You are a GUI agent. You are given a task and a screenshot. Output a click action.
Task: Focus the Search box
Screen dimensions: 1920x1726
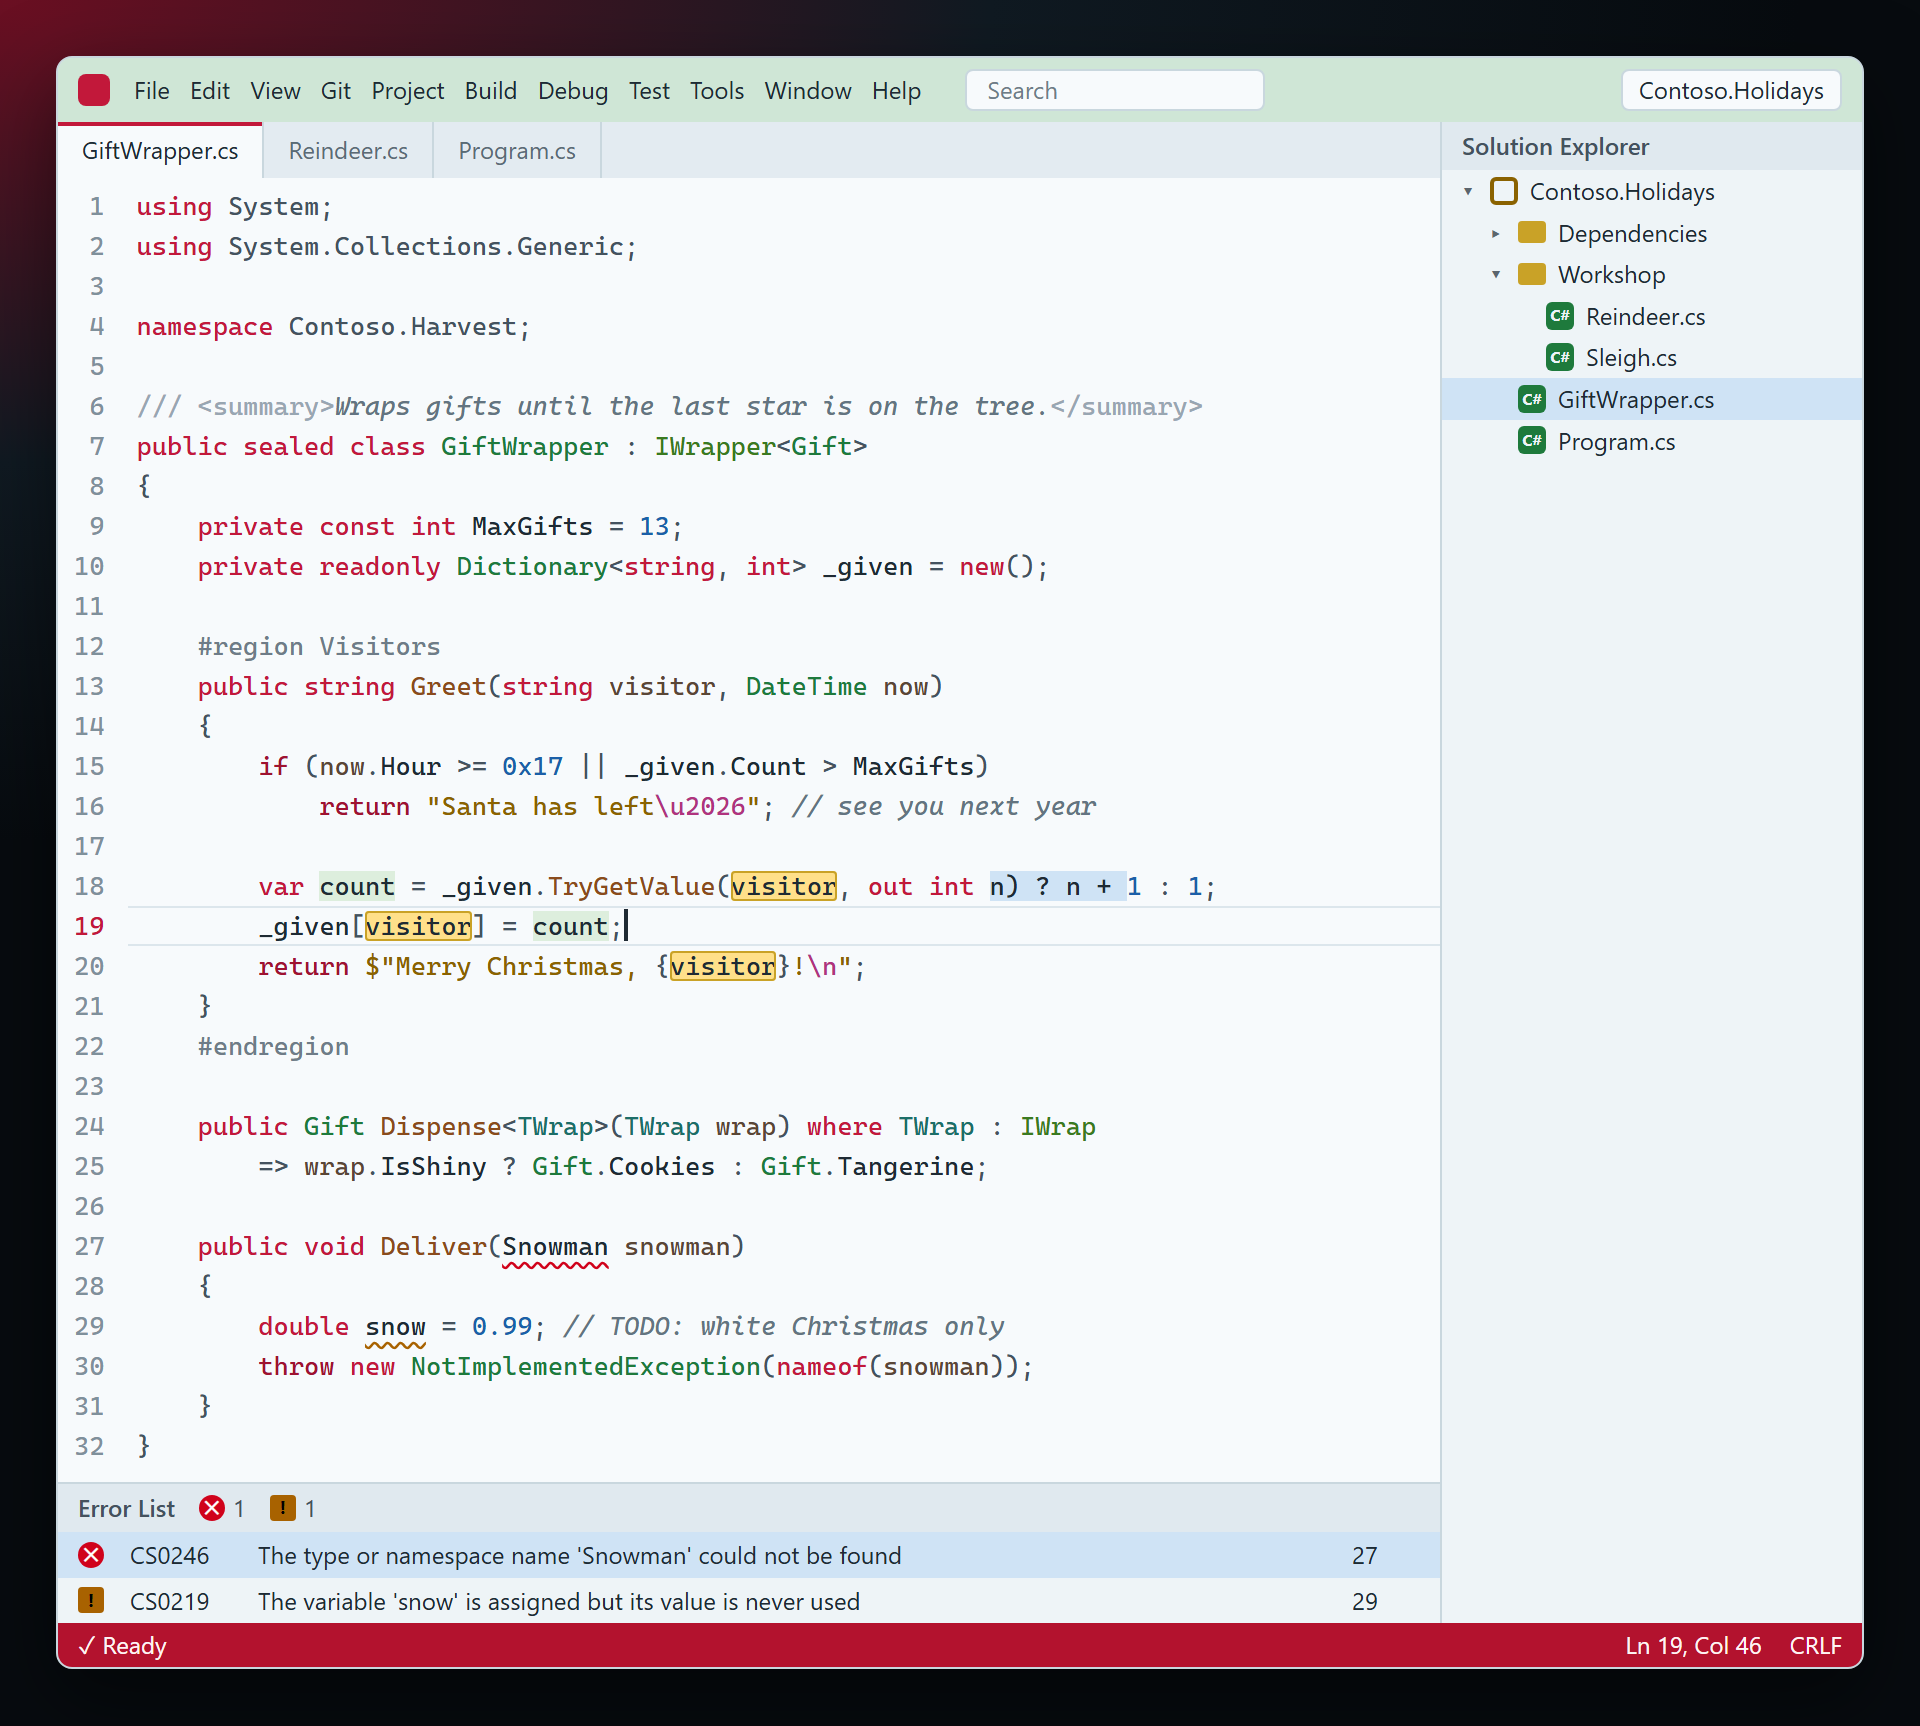pos(1114,91)
